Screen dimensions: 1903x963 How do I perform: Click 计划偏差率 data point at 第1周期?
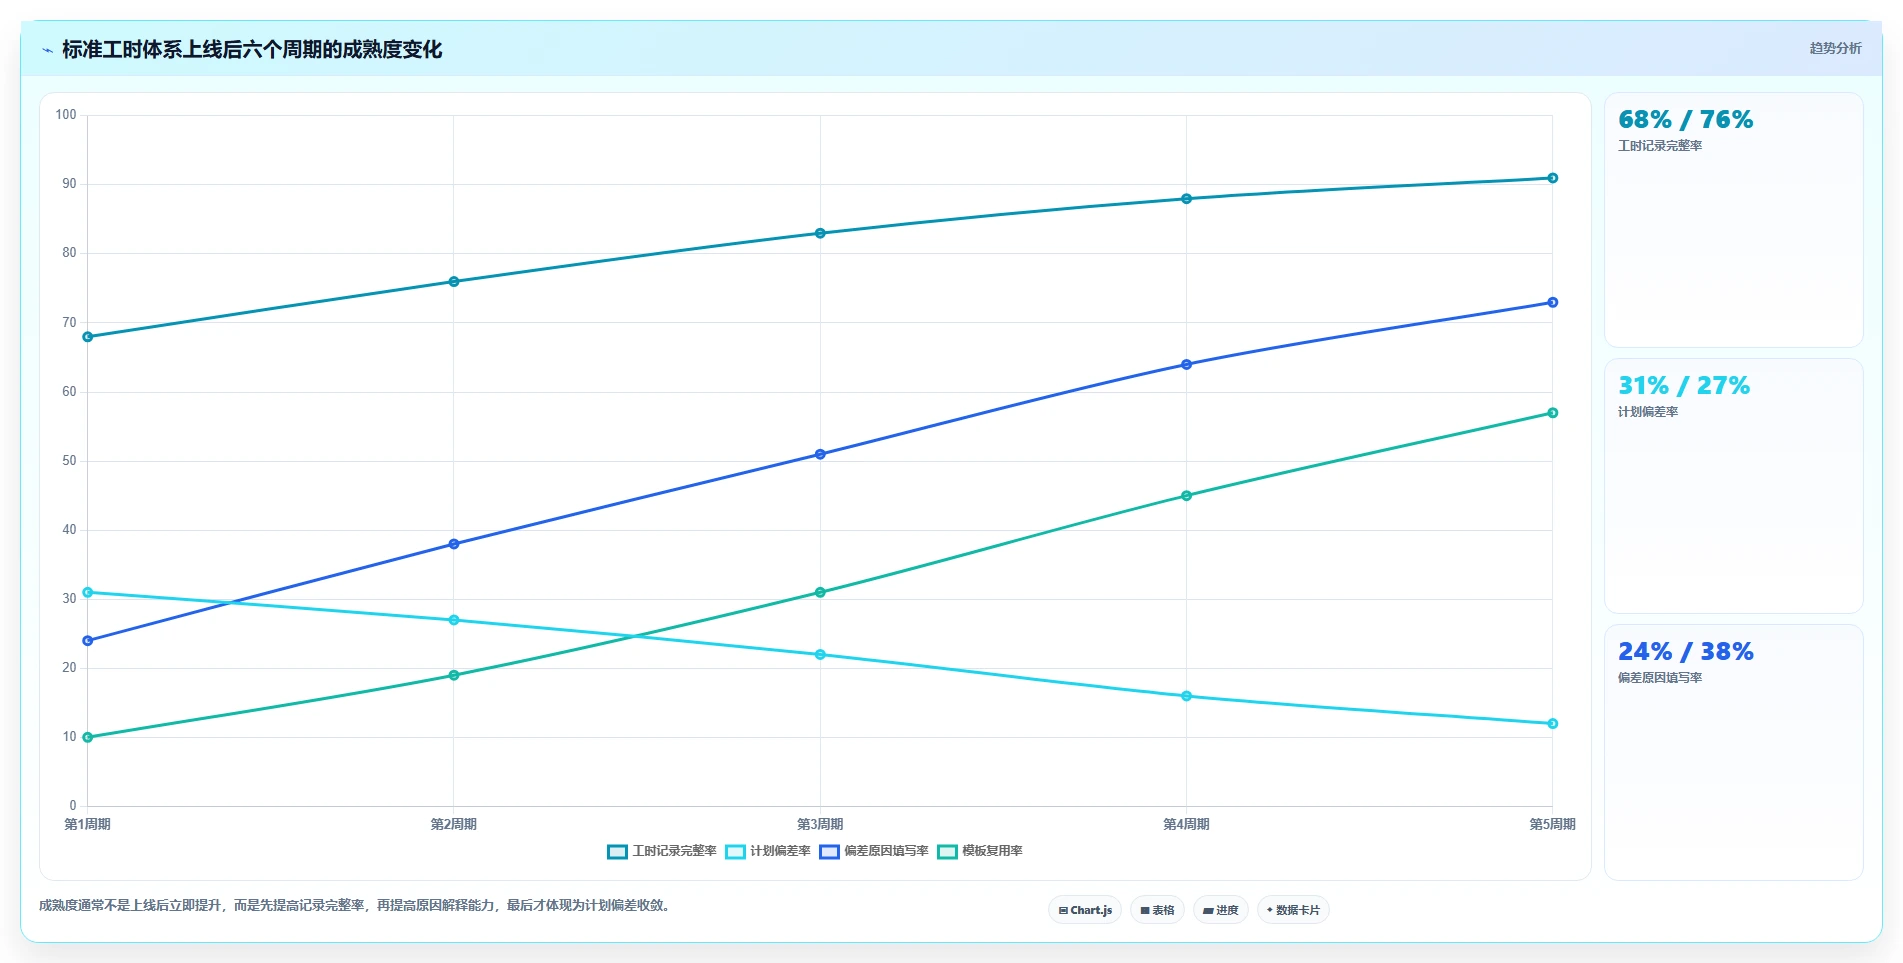[x=88, y=592]
